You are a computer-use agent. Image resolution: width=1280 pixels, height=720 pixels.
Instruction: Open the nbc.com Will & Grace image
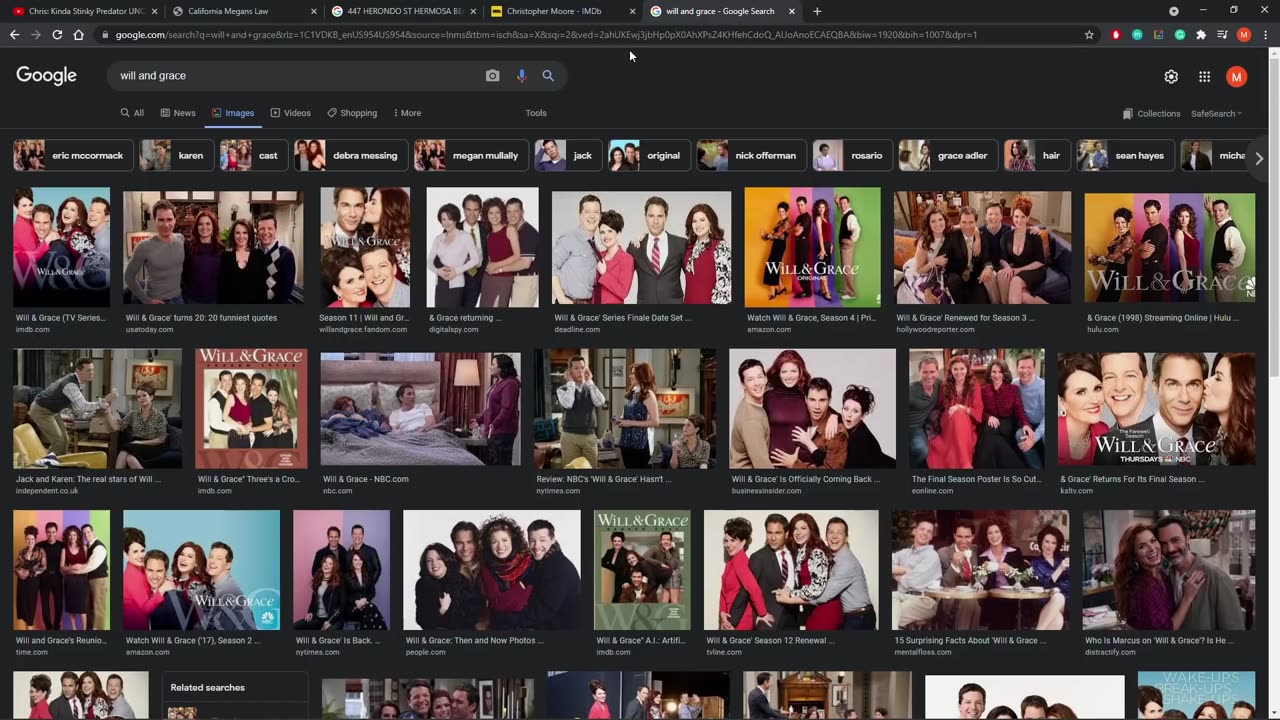tap(420, 408)
